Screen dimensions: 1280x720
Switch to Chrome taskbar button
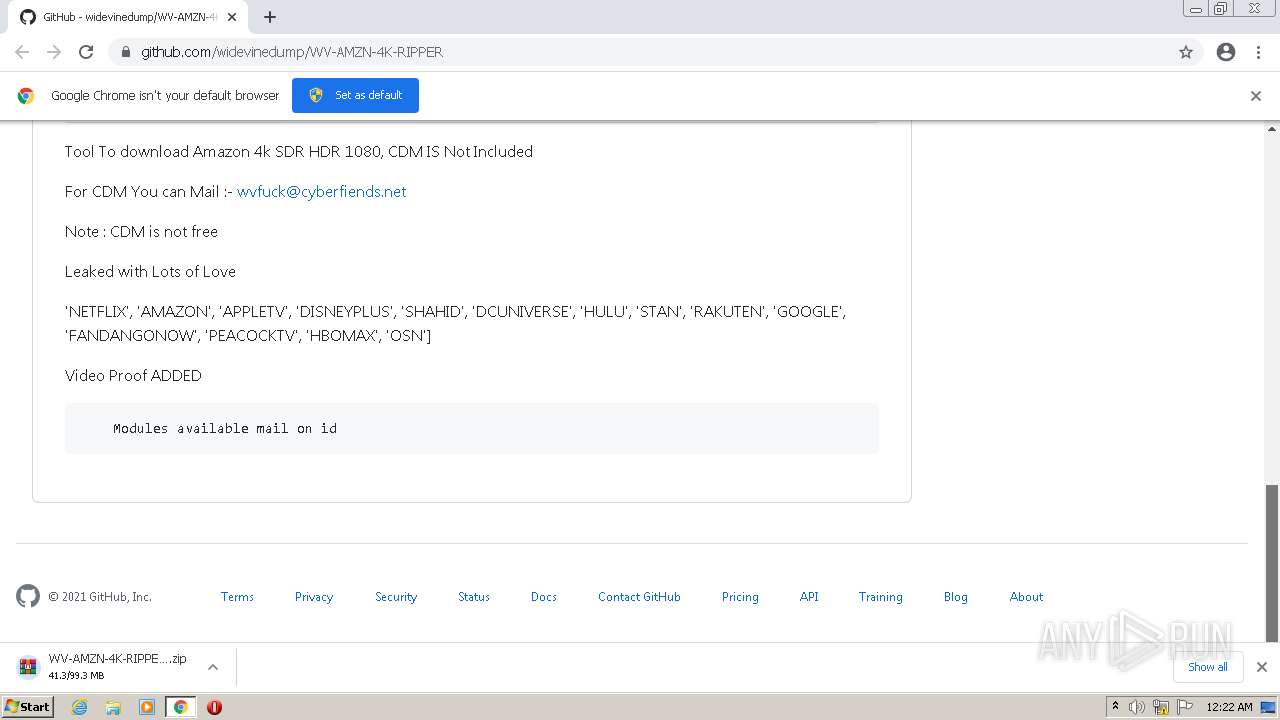pos(180,707)
